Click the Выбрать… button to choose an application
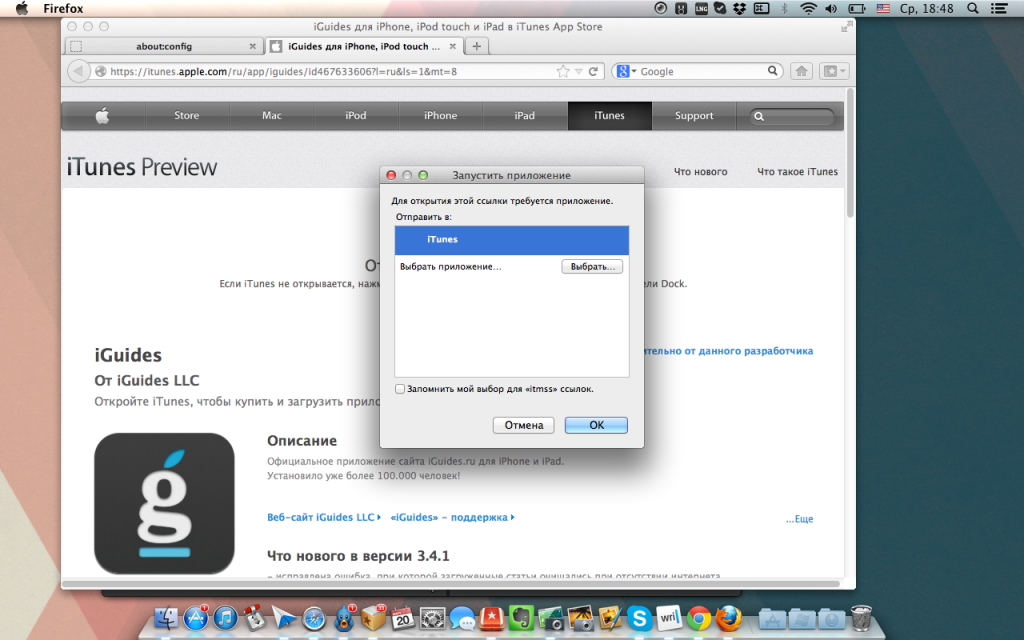Image resolution: width=1024 pixels, height=640 pixels. [x=592, y=266]
